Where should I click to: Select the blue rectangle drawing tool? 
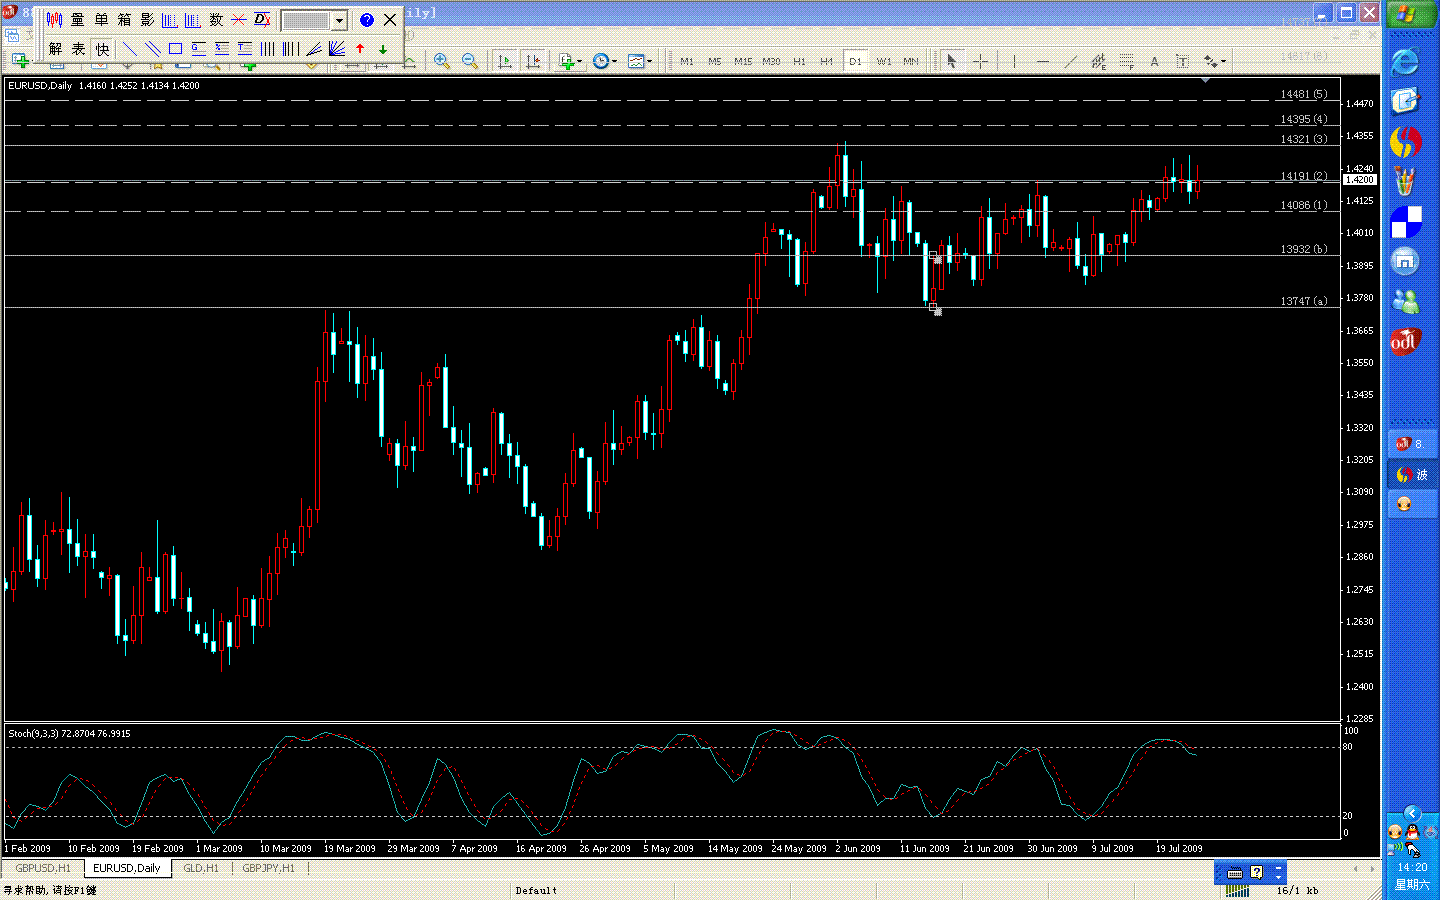point(176,49)
